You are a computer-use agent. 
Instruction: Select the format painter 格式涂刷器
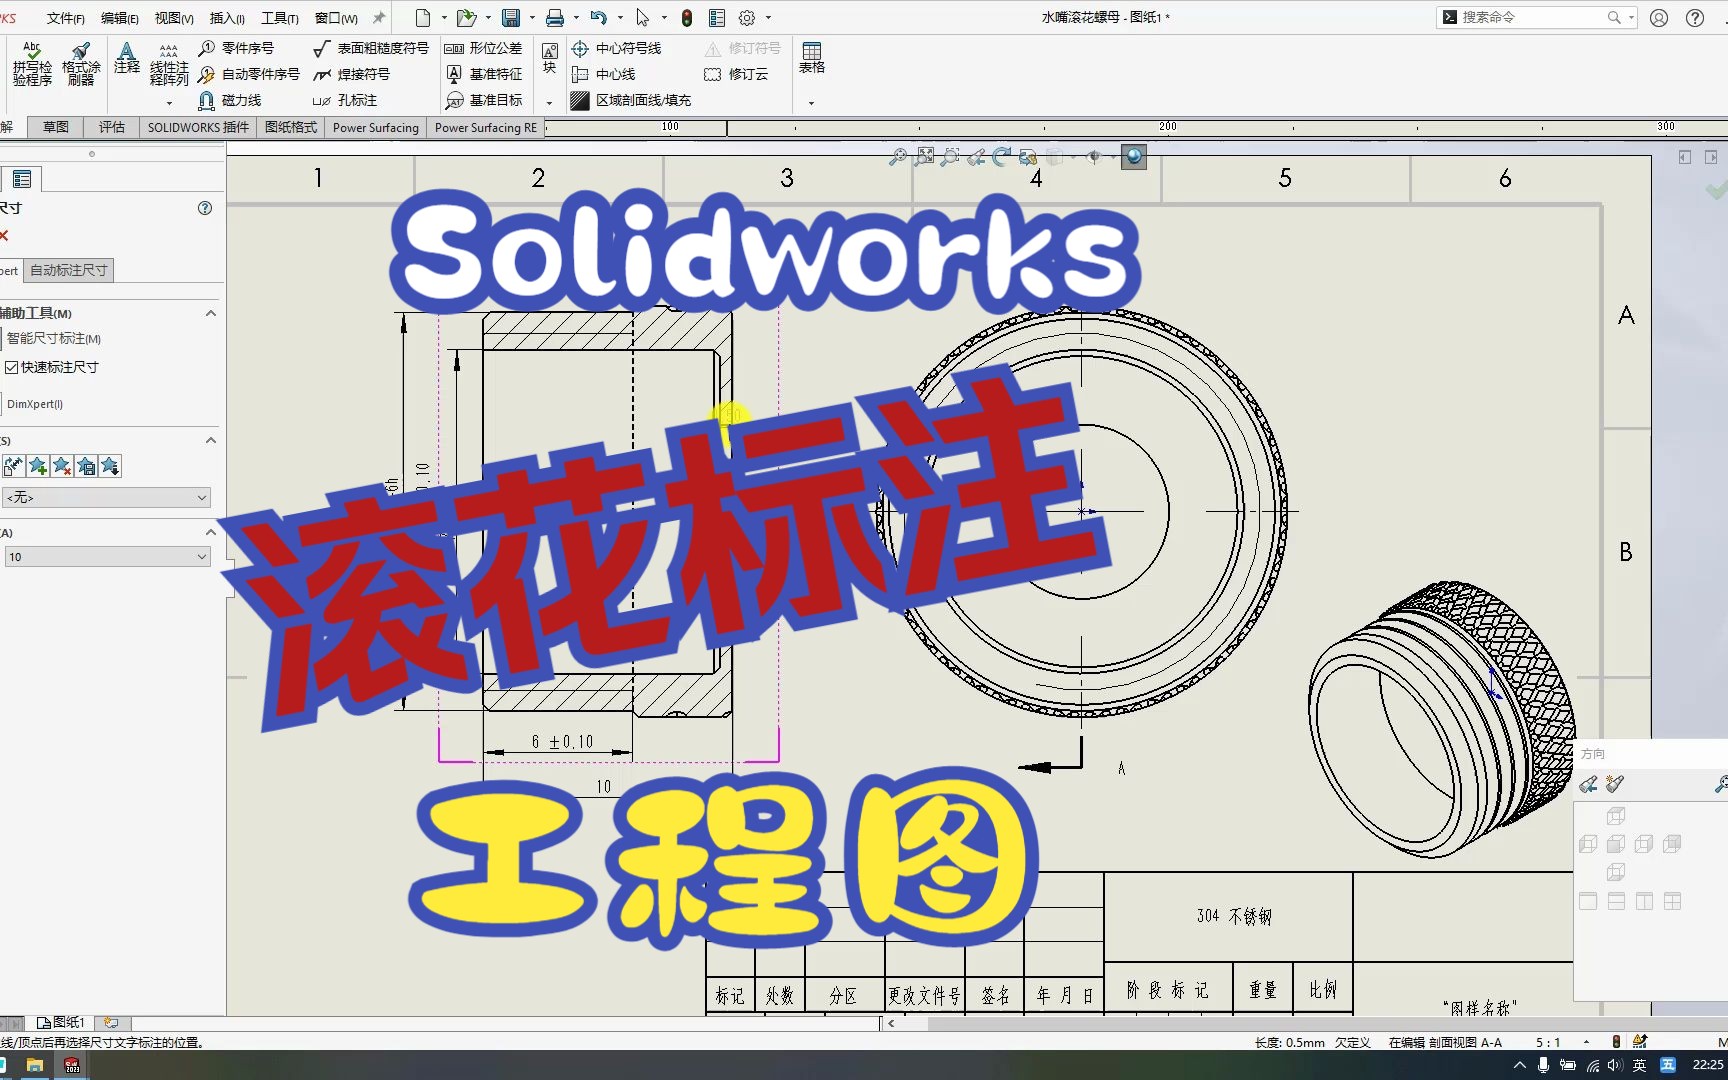81,65
